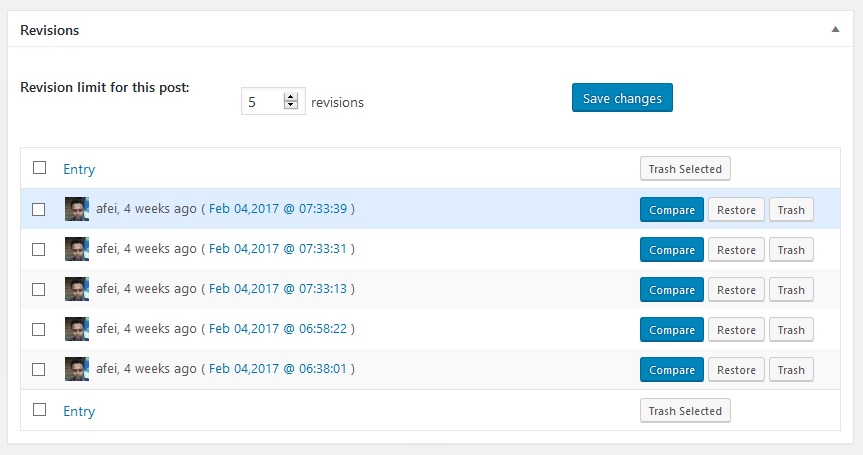
Task: Increase revision limit with the up spinner arrow
Action: coord(291,97)
